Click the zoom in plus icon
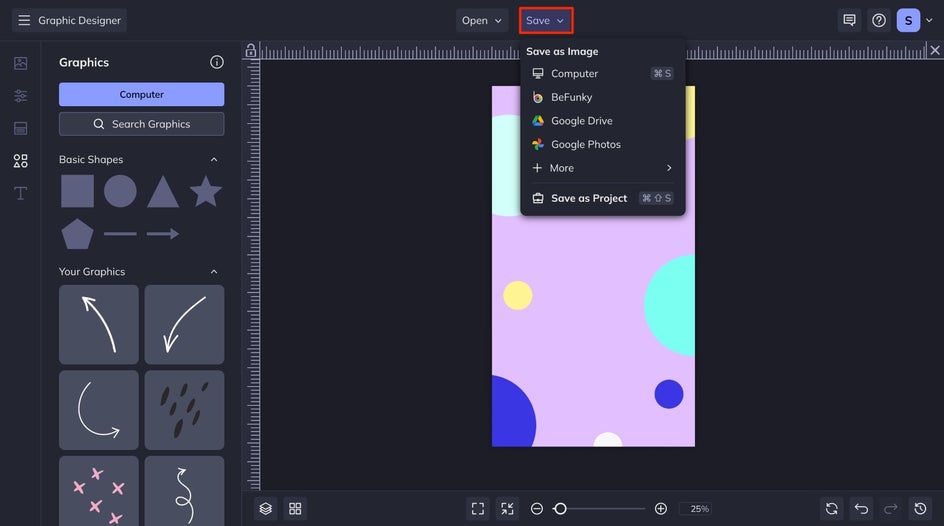The height and width of the screenshot is (526, 944). coord(661,509)
